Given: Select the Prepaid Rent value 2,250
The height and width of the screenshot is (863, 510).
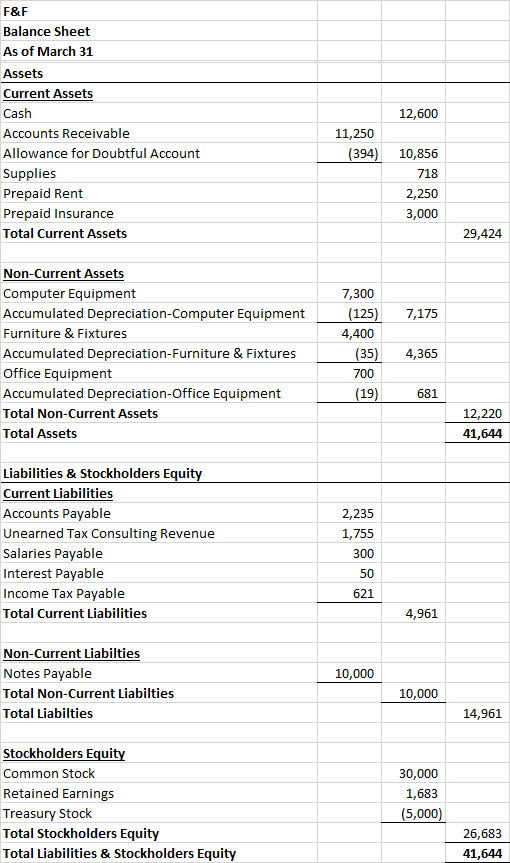Looking at the screenshot, I should [422, 194].
